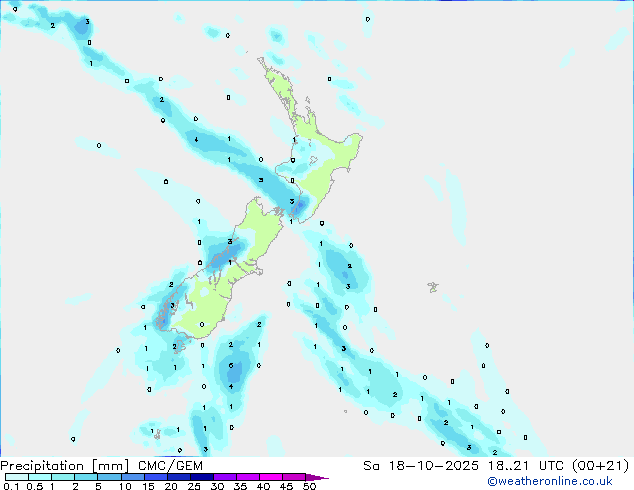Select the 30–35 mm purple legend swatch
This screenshot has width=634, height=490.
pyautogui.click(x=225, y=477)
